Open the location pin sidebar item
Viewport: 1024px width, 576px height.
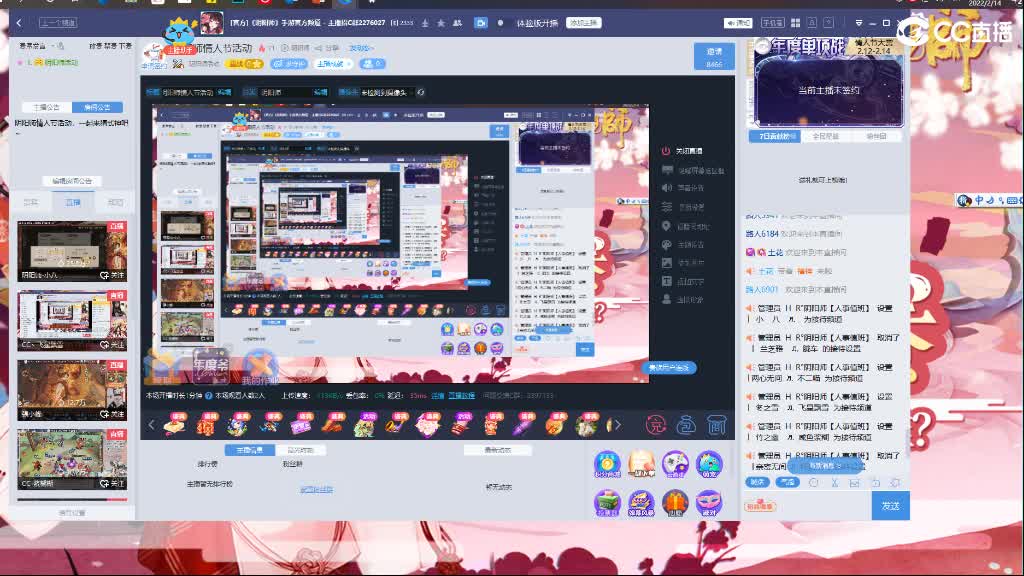click(x=667, y=226)
